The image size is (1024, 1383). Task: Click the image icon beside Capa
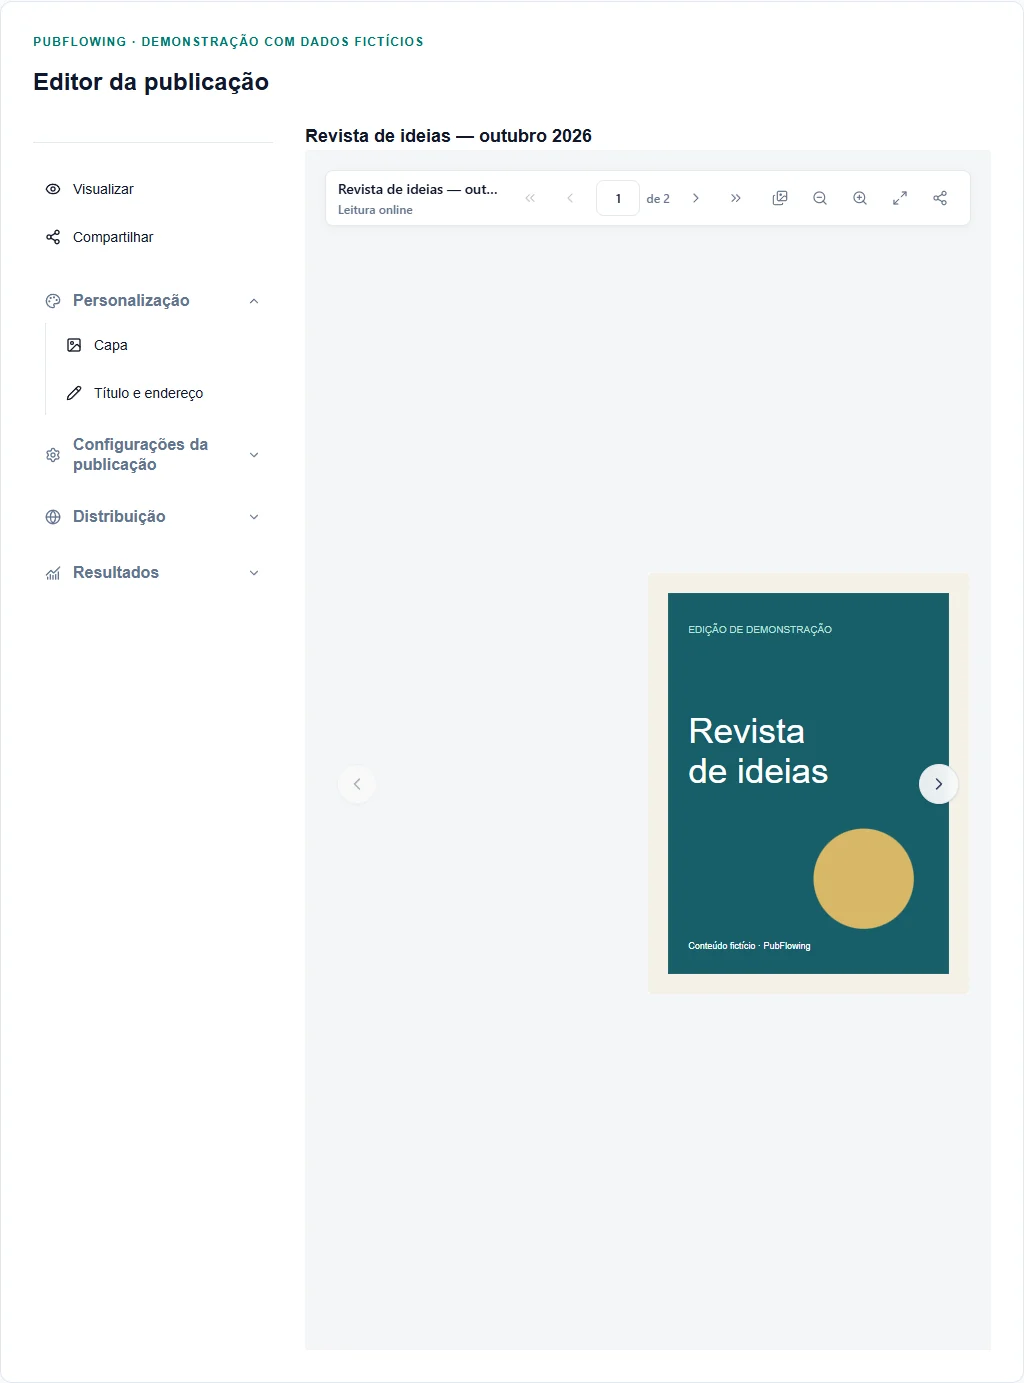[74, 345]
